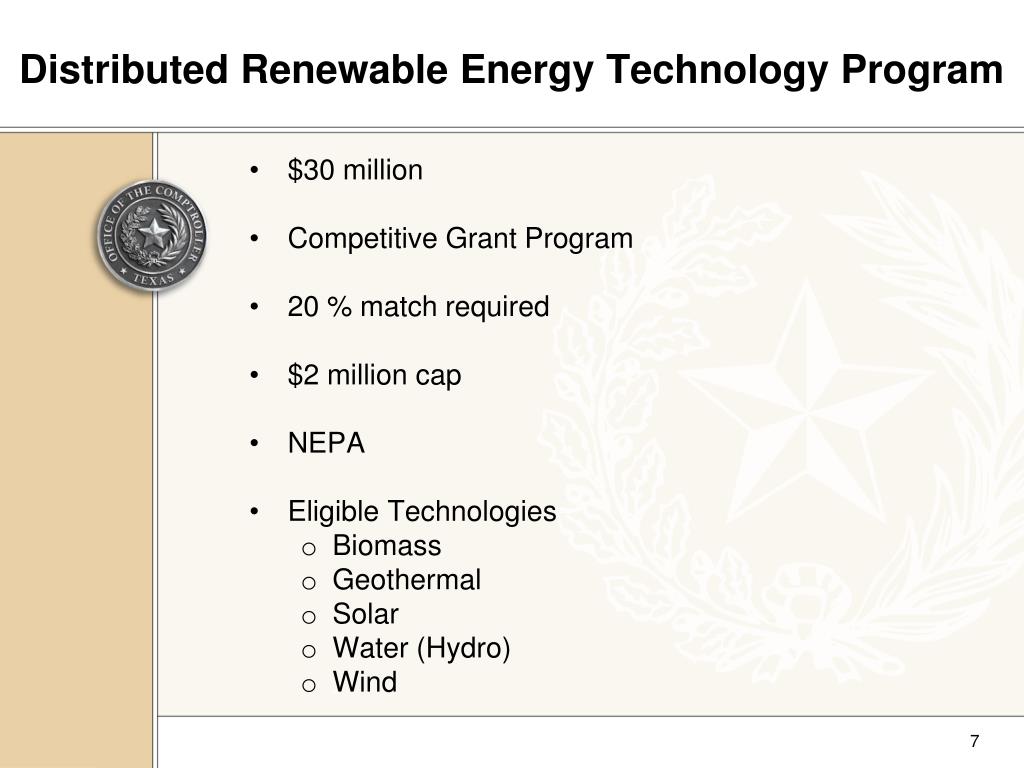Select the "Geothermal" sub-item

click(x=406, y=579)
